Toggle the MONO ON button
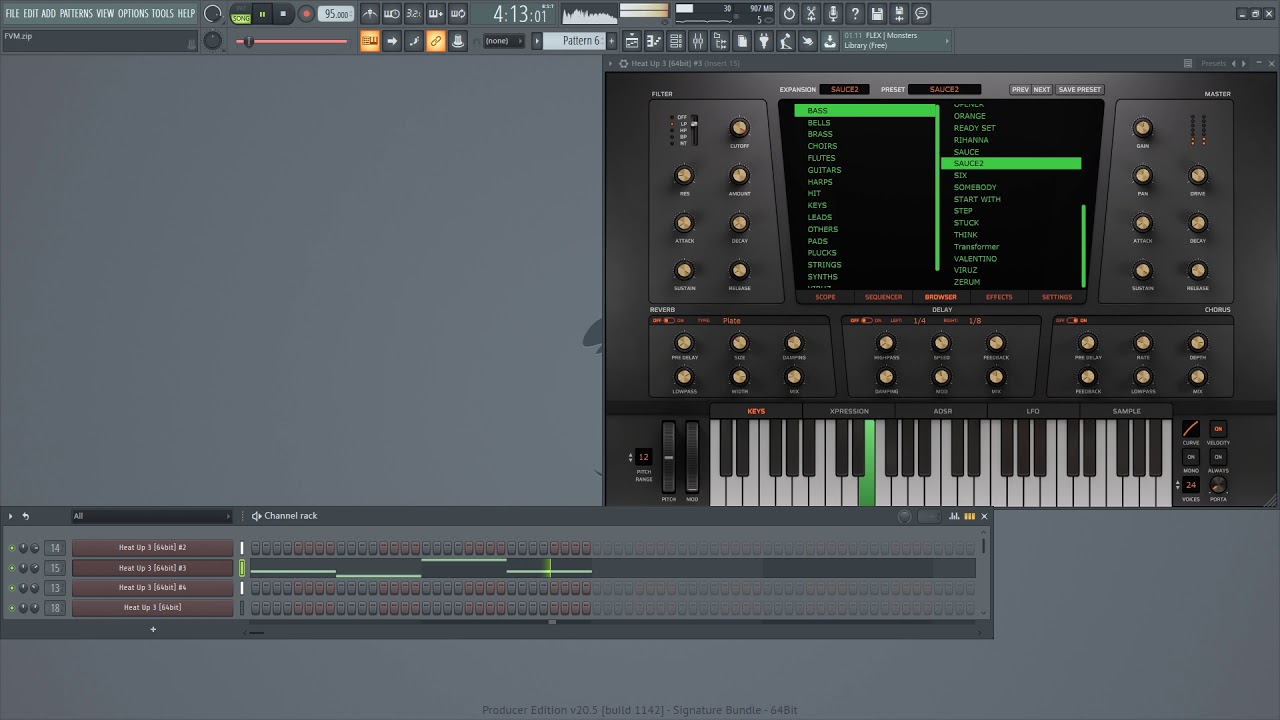The height and width of the screenshot is (720, 1280). pyautogui.click(x=1191, y=457)
